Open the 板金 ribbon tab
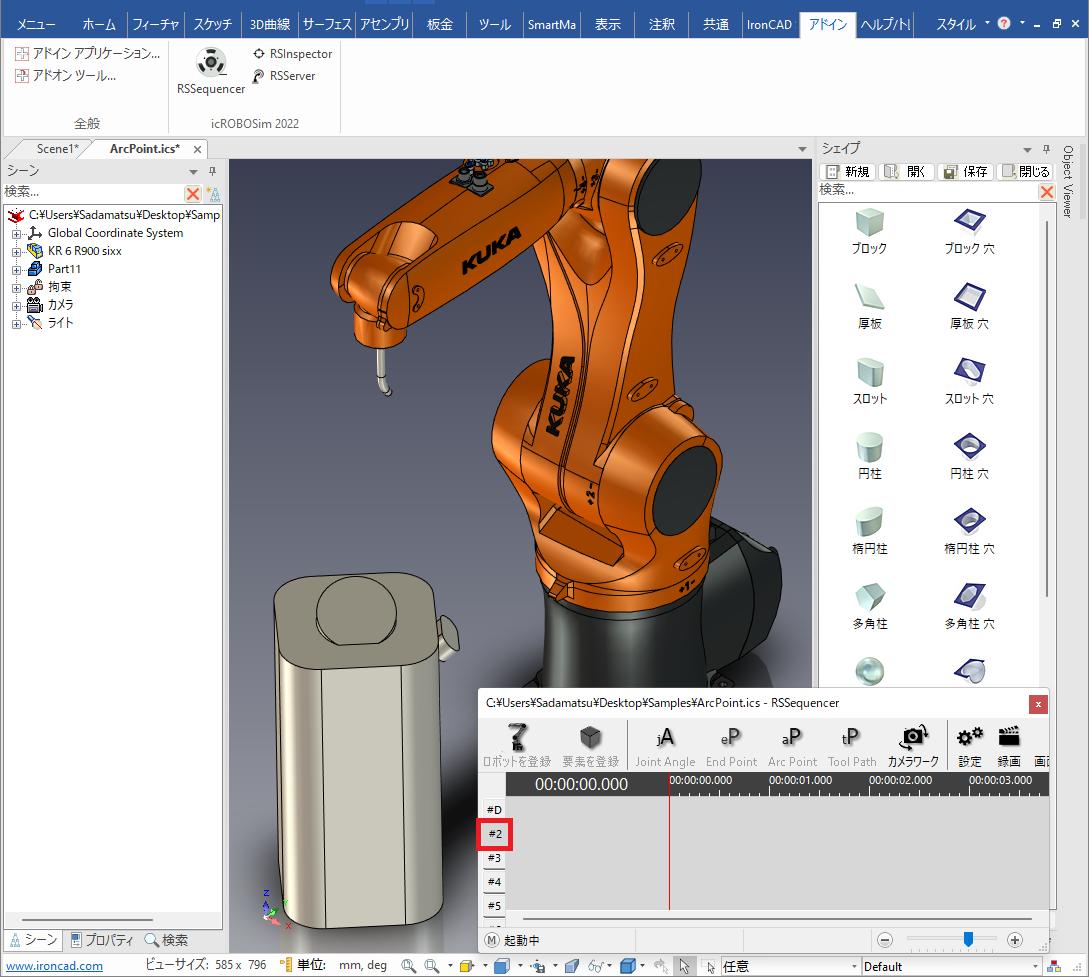Screen dimensions: 1089x977 [441, 24]
